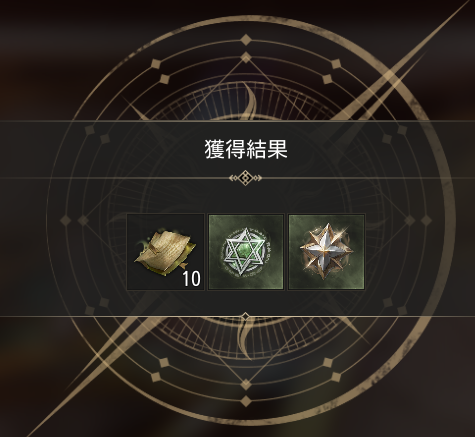Click the green hexagram emblem reward
Viewport: 475px width, 437px height.
[246, 252]
